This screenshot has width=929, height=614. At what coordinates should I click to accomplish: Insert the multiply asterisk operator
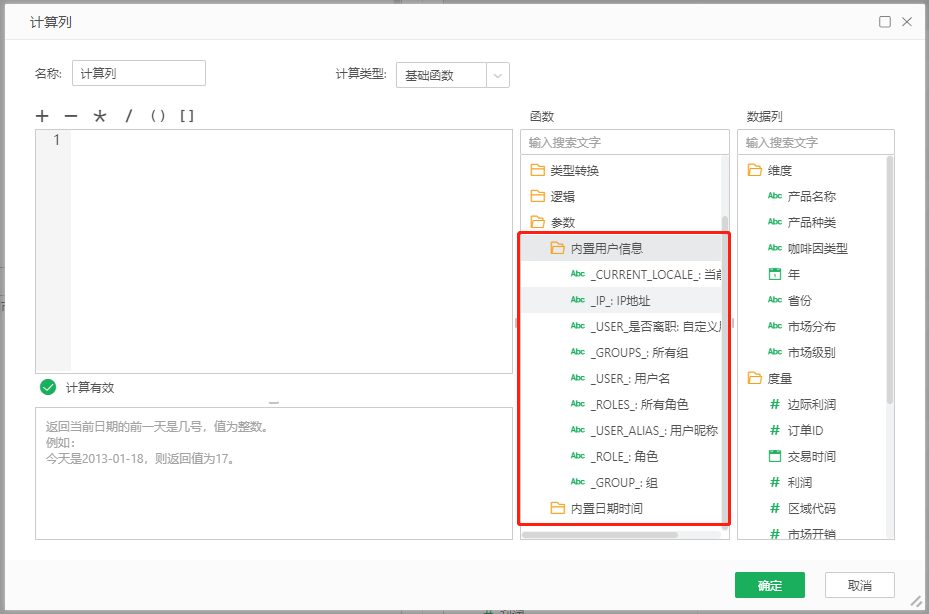pyautogui.click(x=100, y=116)
